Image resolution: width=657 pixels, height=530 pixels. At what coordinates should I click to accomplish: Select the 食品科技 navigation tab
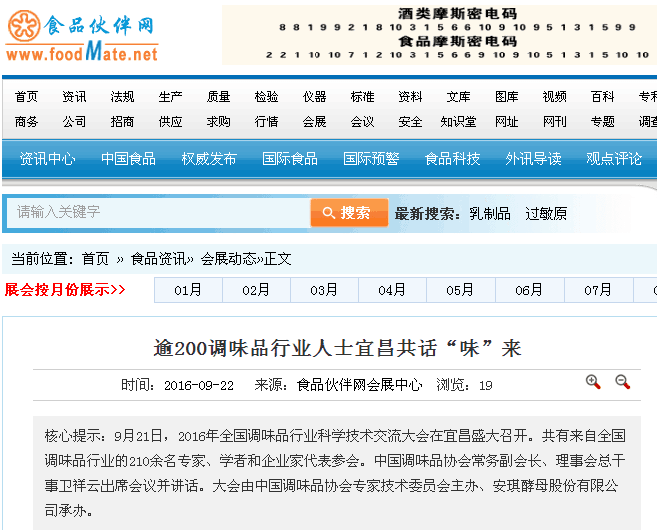click(x=452, y=158)
